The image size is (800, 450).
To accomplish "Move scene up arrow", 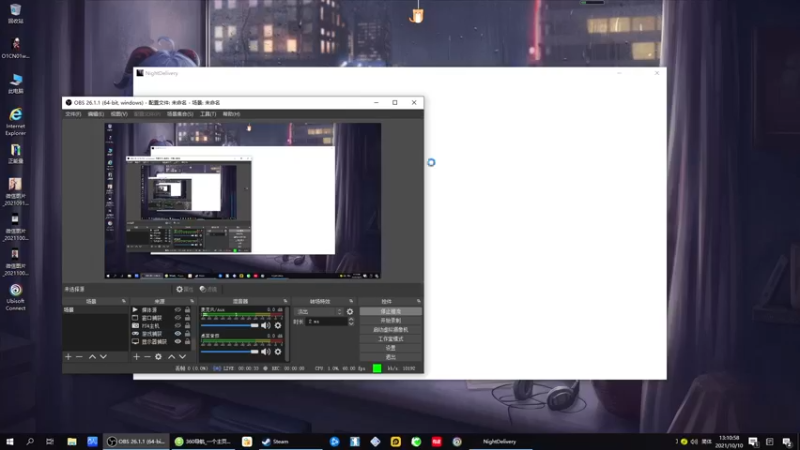I will point(92,357).
